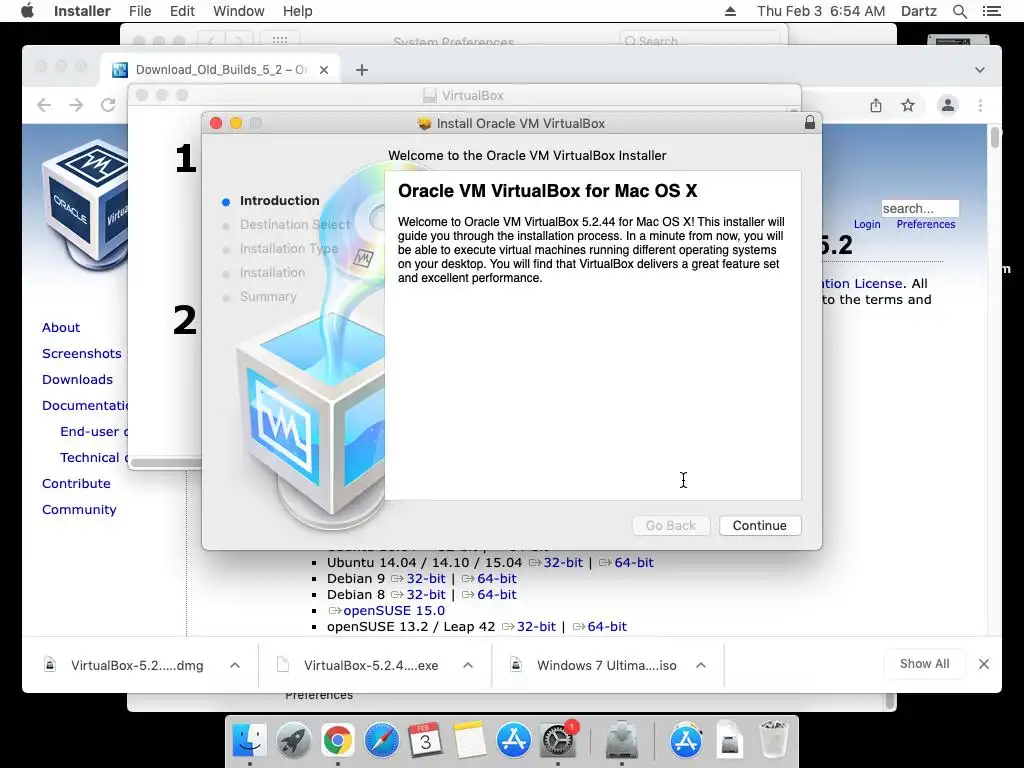The height and width of the screenshot is (768, 1024).
Task: Open Notes icon in Dock
Action: pyautogui.click(x=470, y=741)
